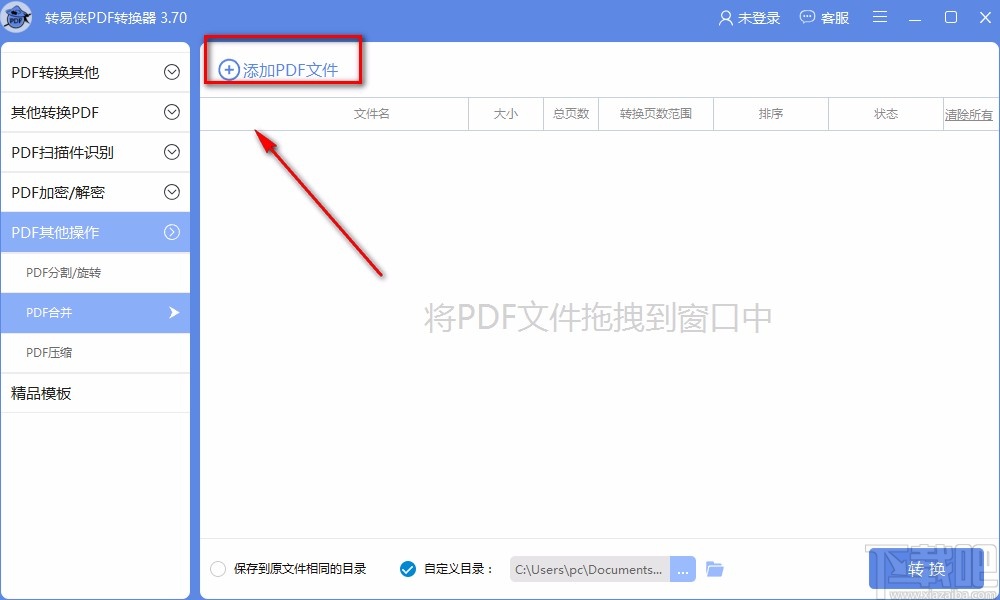The height and width of the screenshot is (600, 1000).
Task: Click the folder icon beside output directory
Action: (715, 568)
